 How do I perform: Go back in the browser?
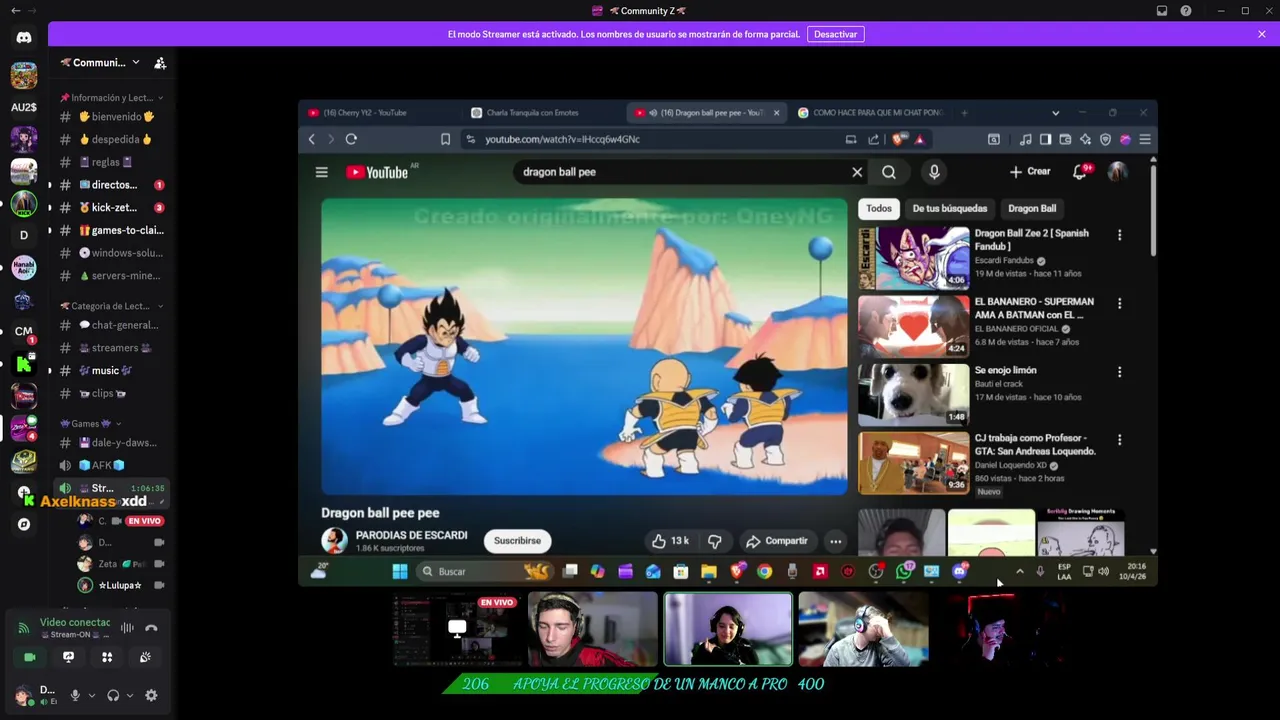coord(312,139)
